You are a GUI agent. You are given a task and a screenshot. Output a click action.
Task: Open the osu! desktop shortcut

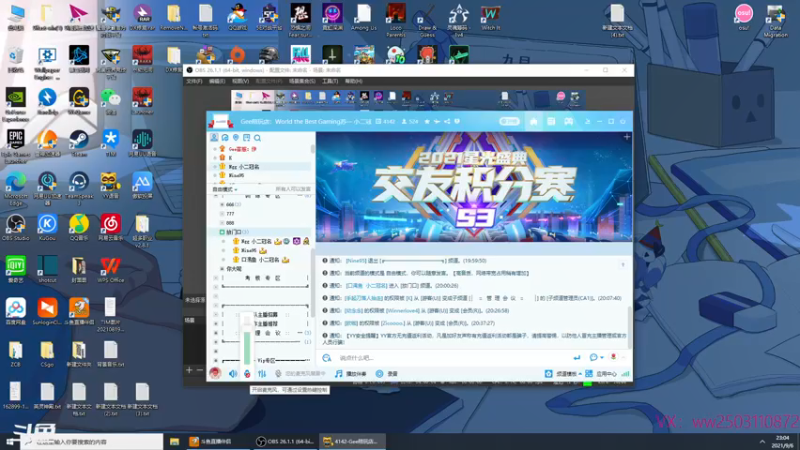click(743, 17)
